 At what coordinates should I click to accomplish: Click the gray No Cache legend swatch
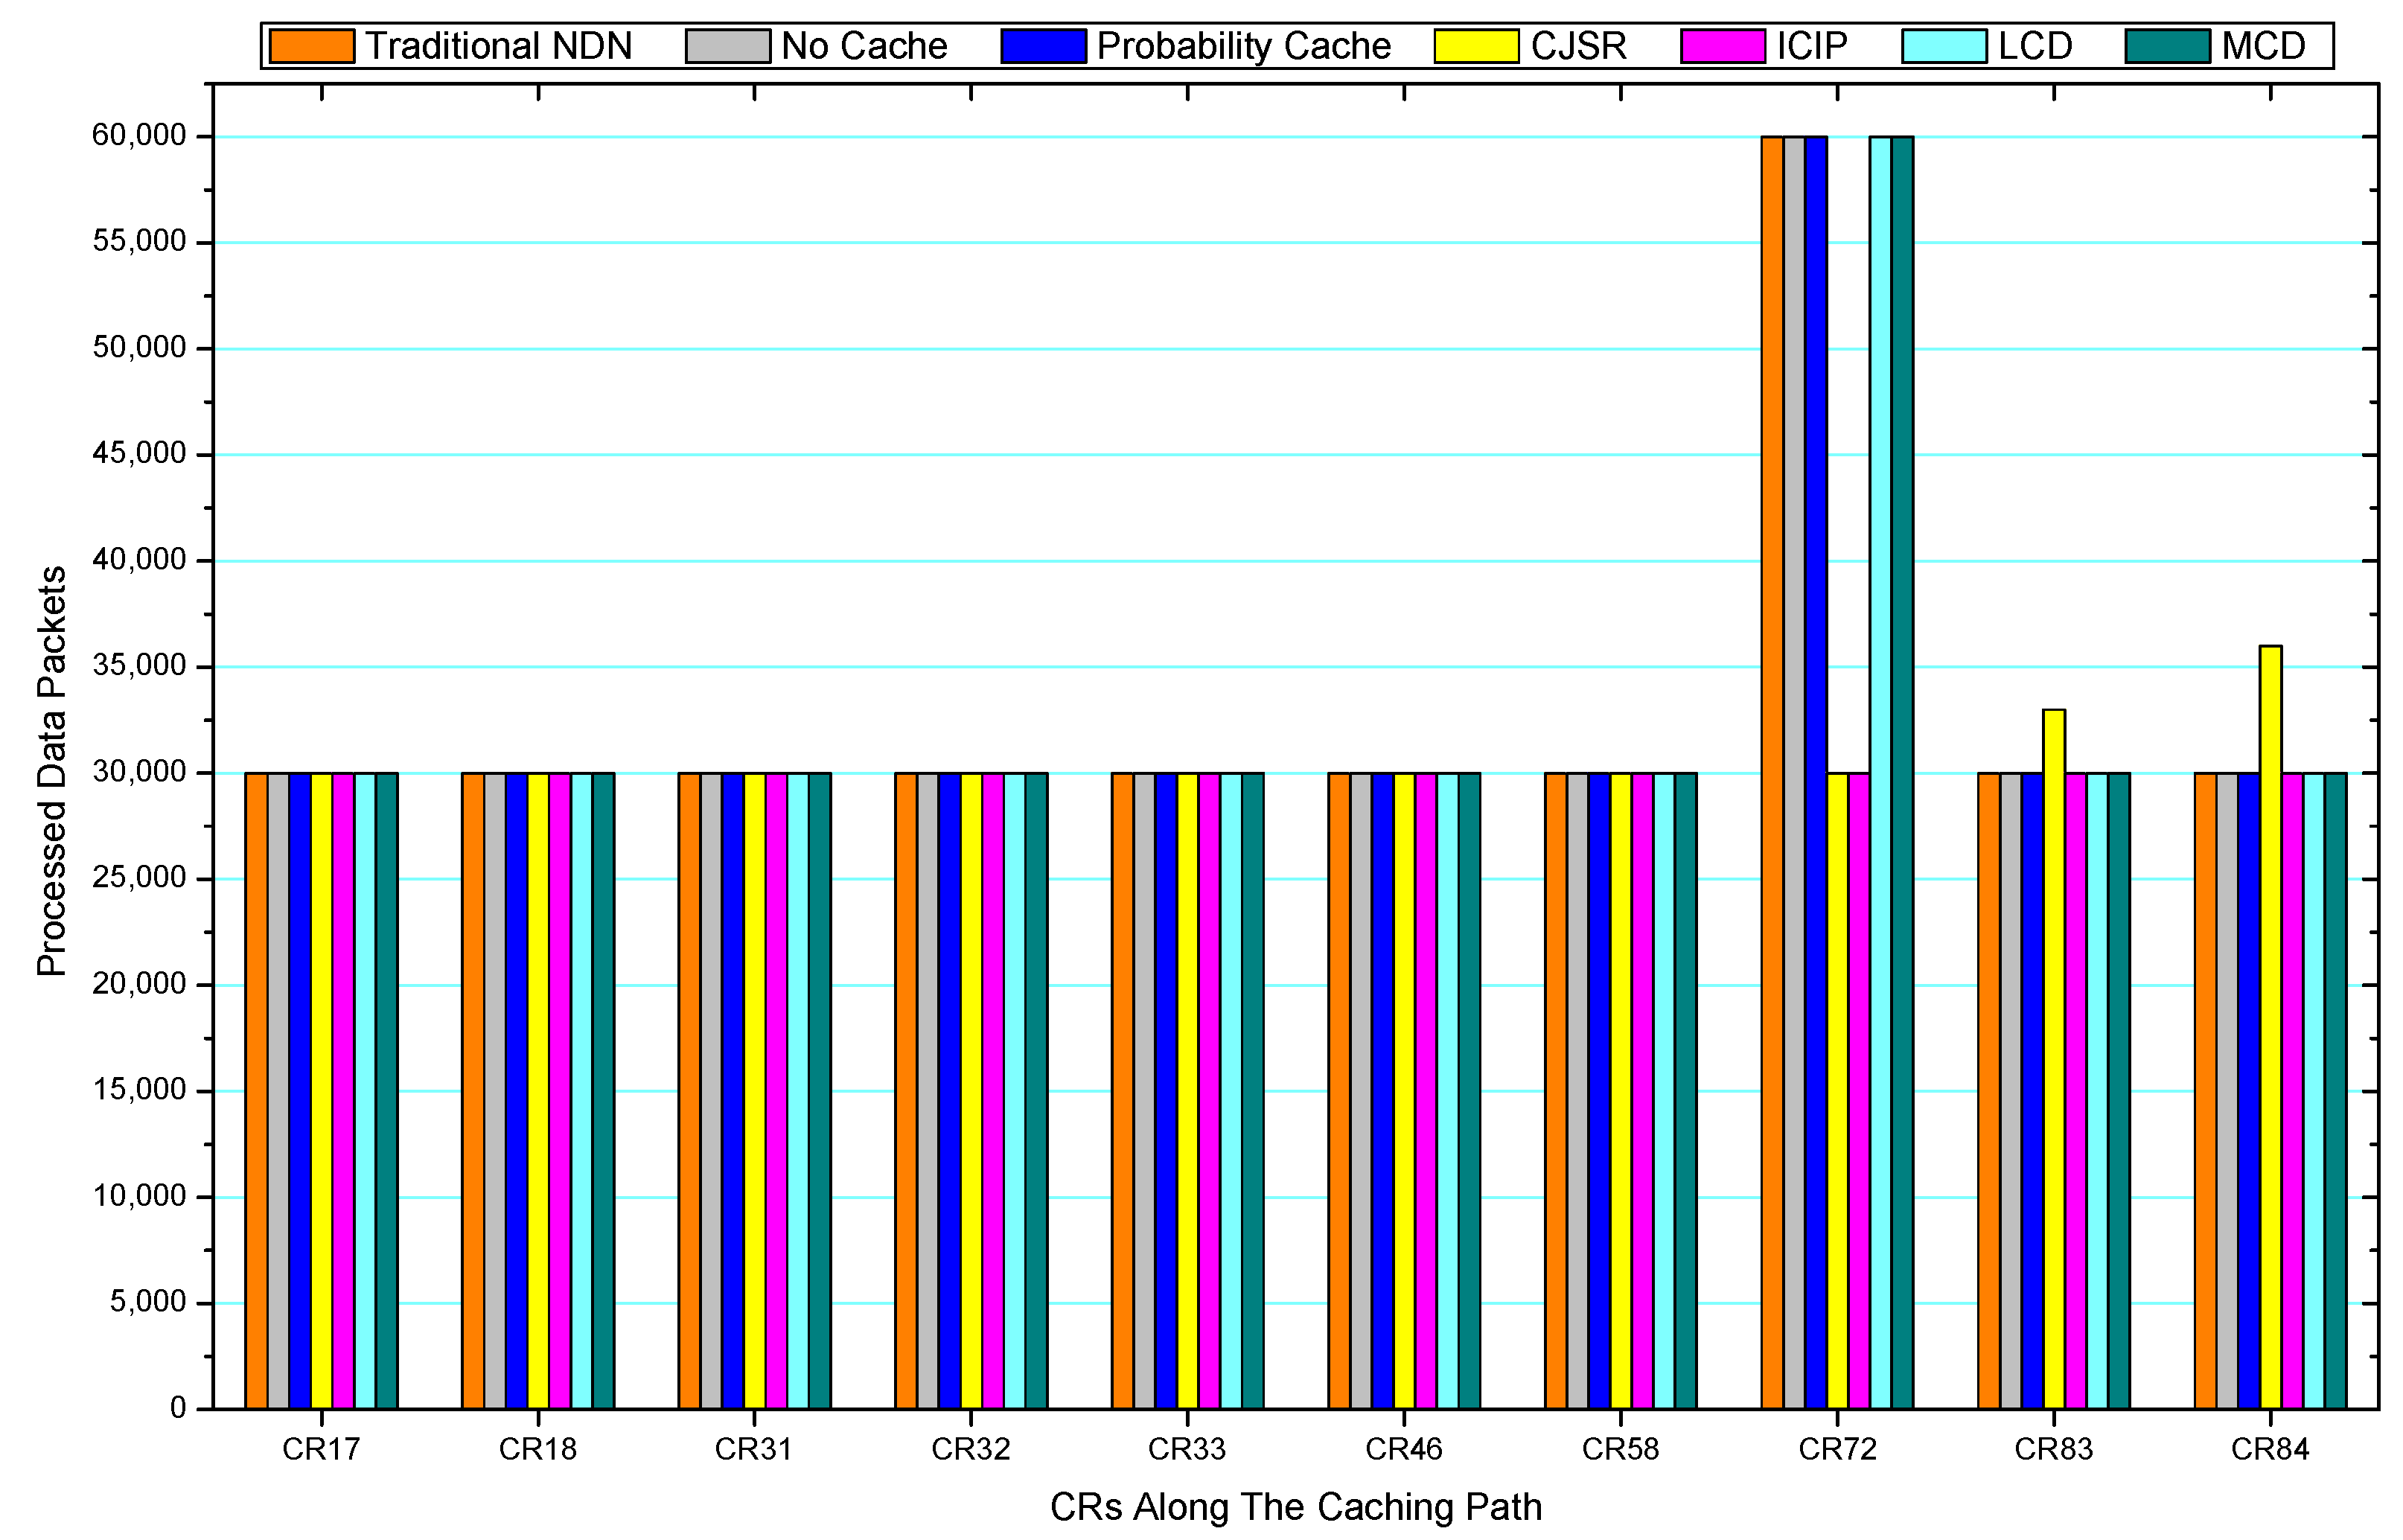pos(727,46)
